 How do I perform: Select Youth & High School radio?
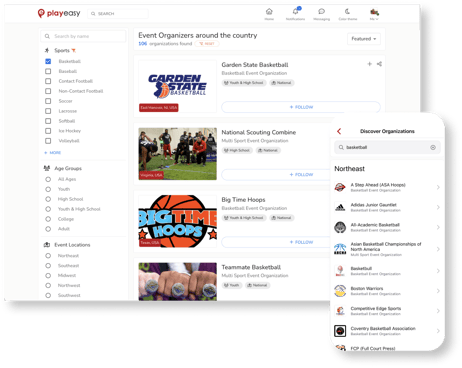[x=48, y=209]
